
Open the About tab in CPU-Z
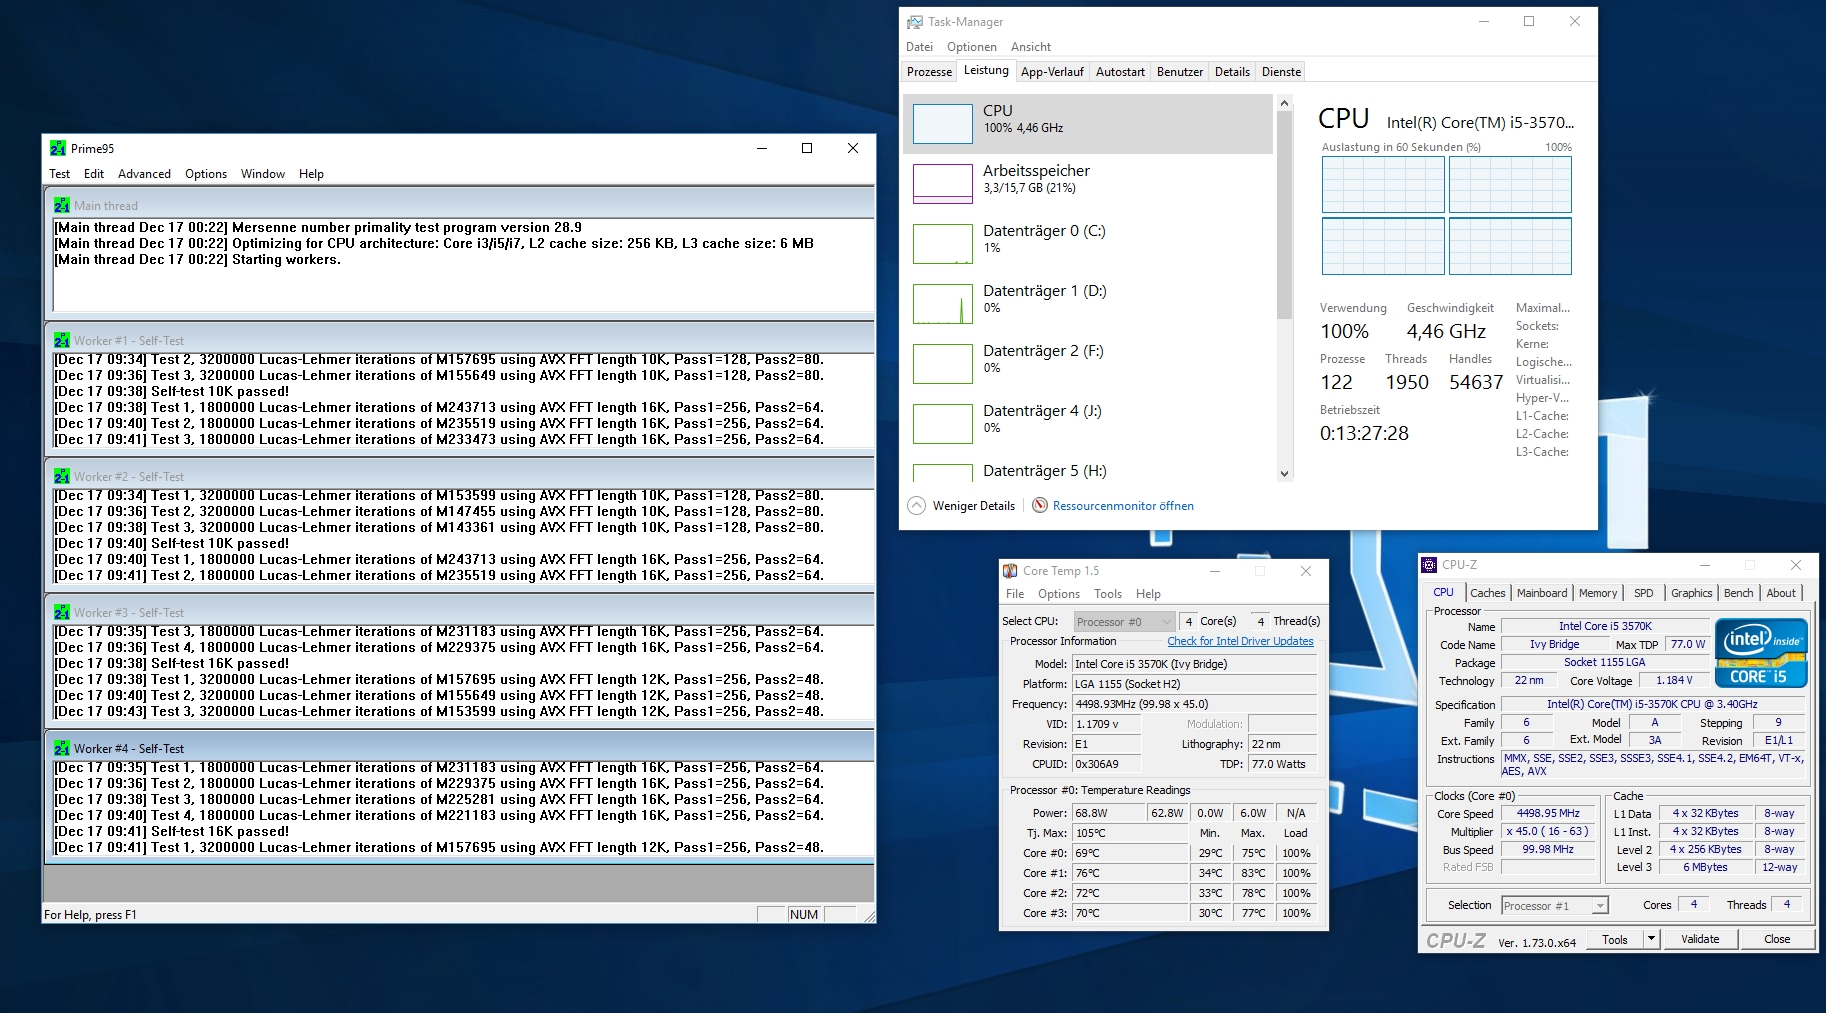click(1781, 593)
